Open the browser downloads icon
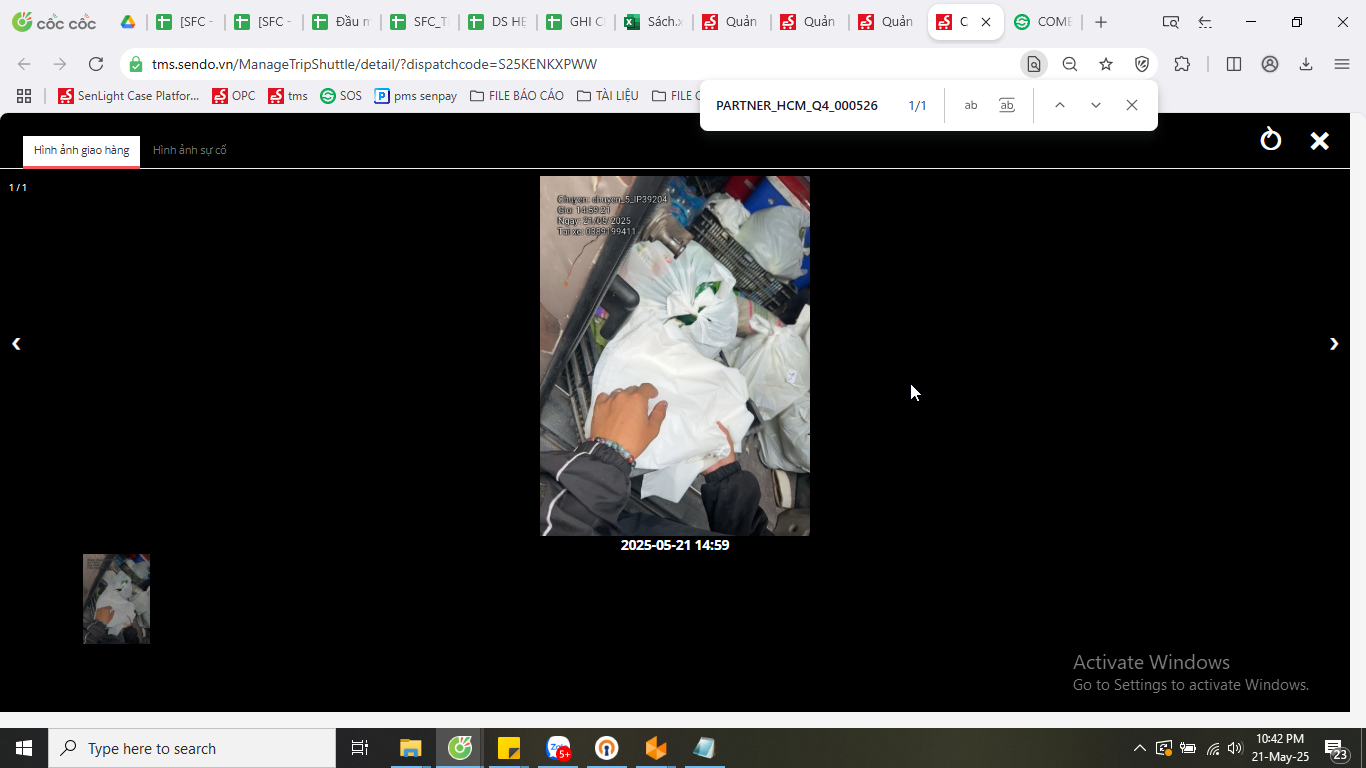1366x768 pixels. [1306, 64]
